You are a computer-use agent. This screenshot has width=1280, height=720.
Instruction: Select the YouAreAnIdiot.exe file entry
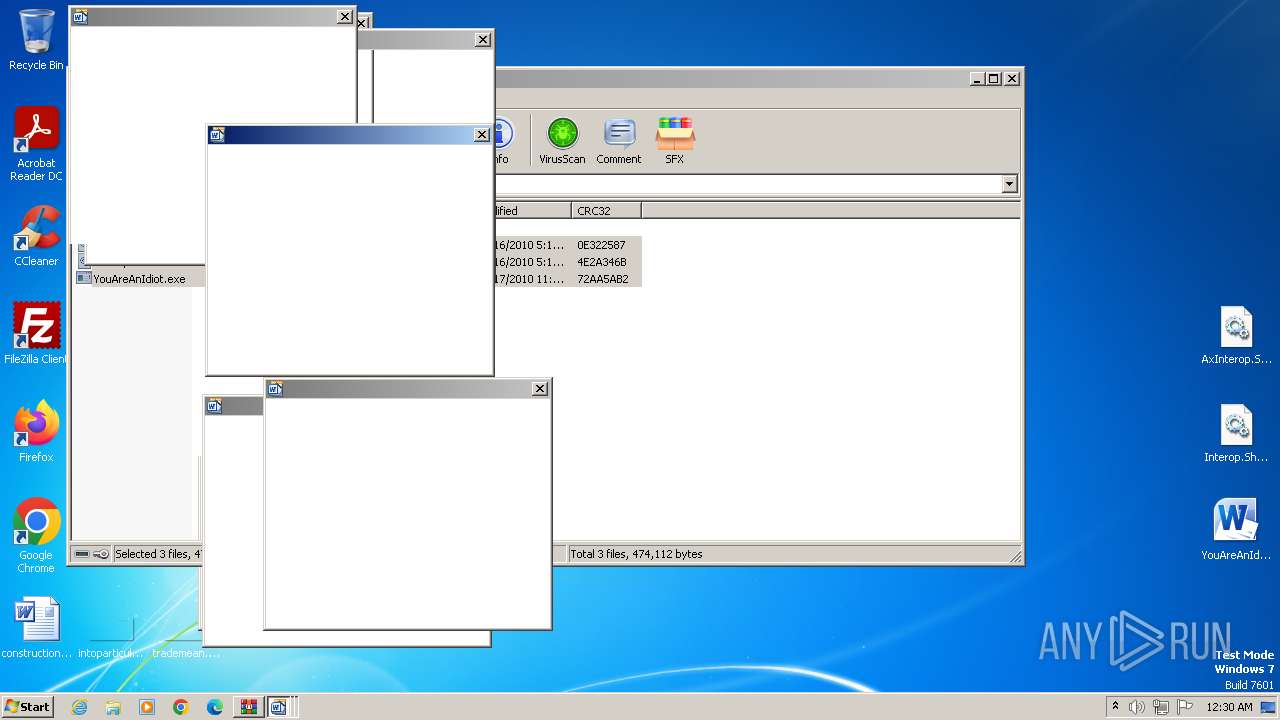click(140, 279)
